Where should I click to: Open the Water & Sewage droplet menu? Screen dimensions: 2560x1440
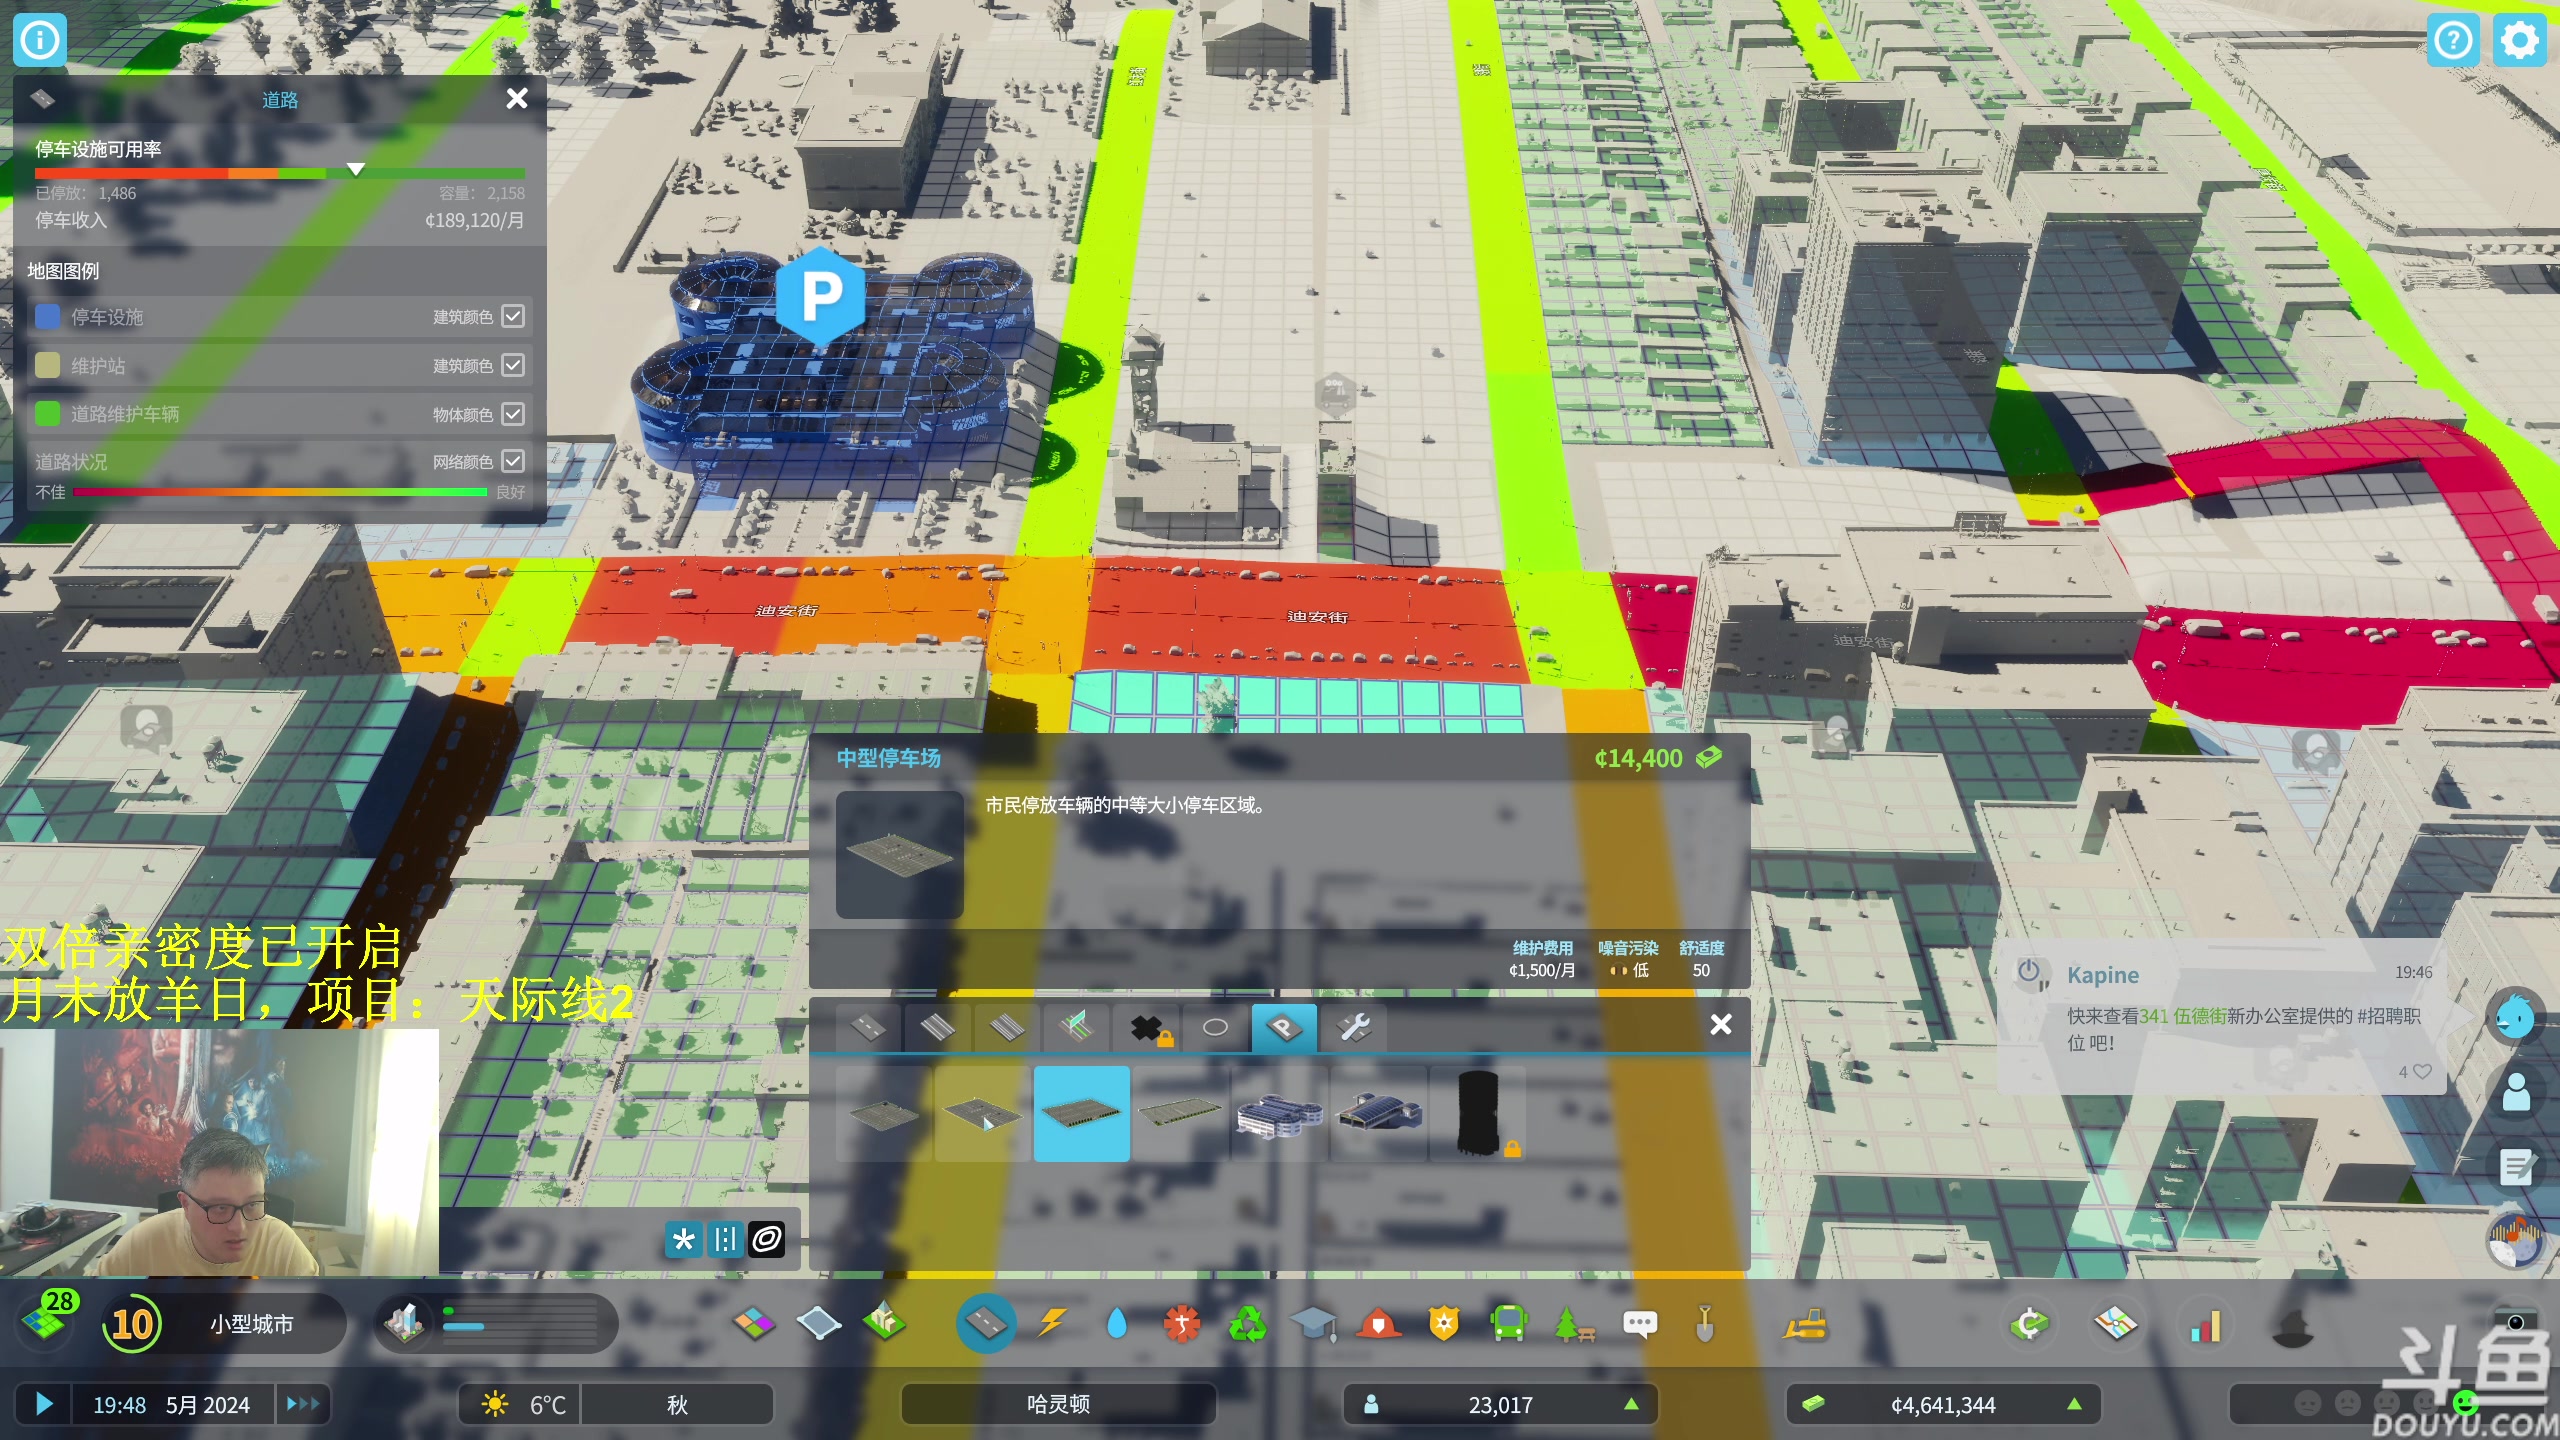tap(1117, 1324)
